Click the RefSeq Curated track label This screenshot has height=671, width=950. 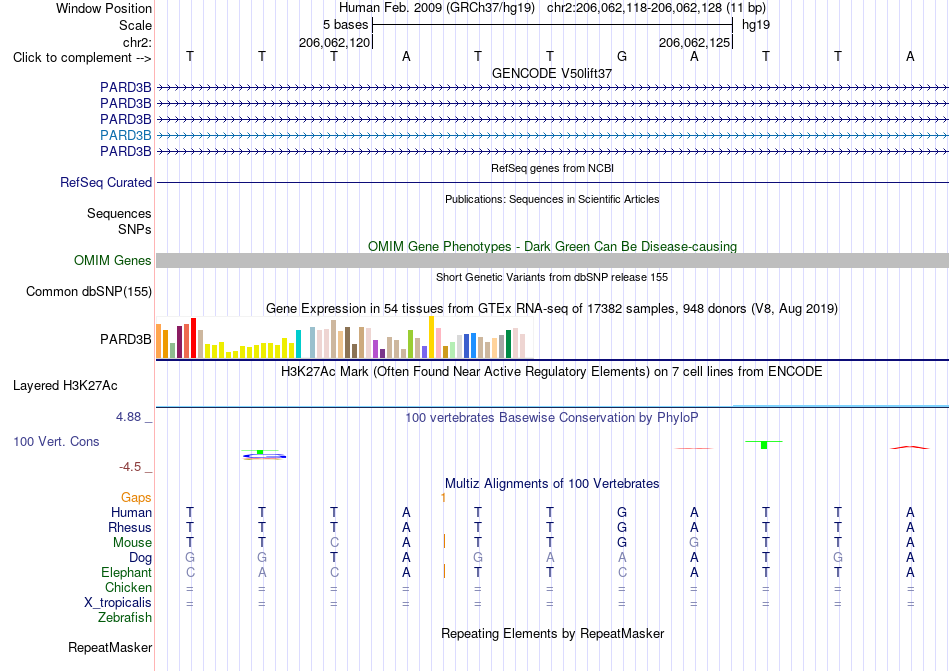click(x=106, y=182)
